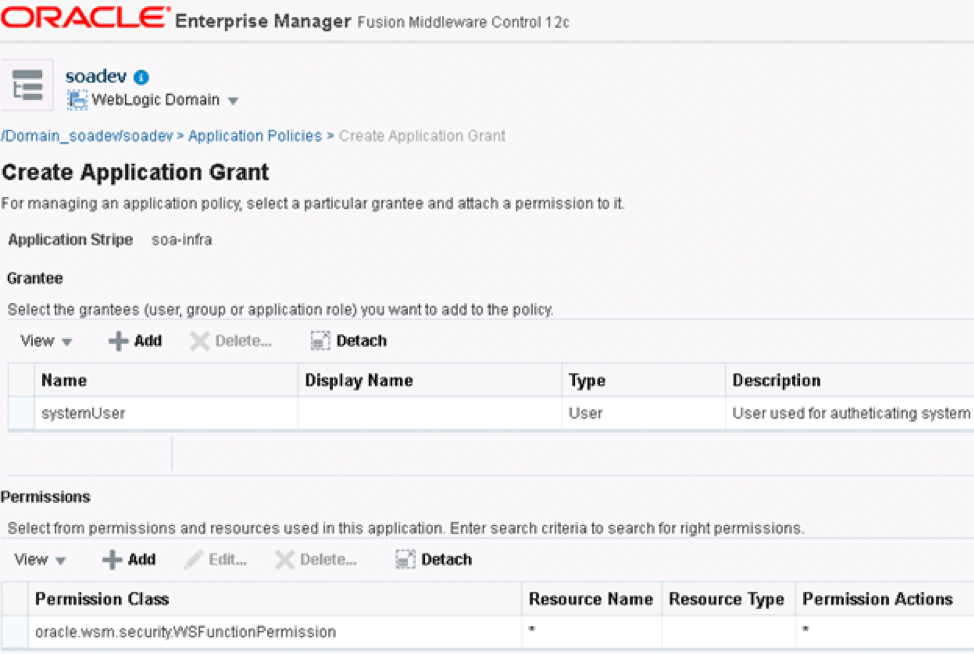Add a grantee with the Add button
This screenshot has width=974, height=654.
click(135, 341)
